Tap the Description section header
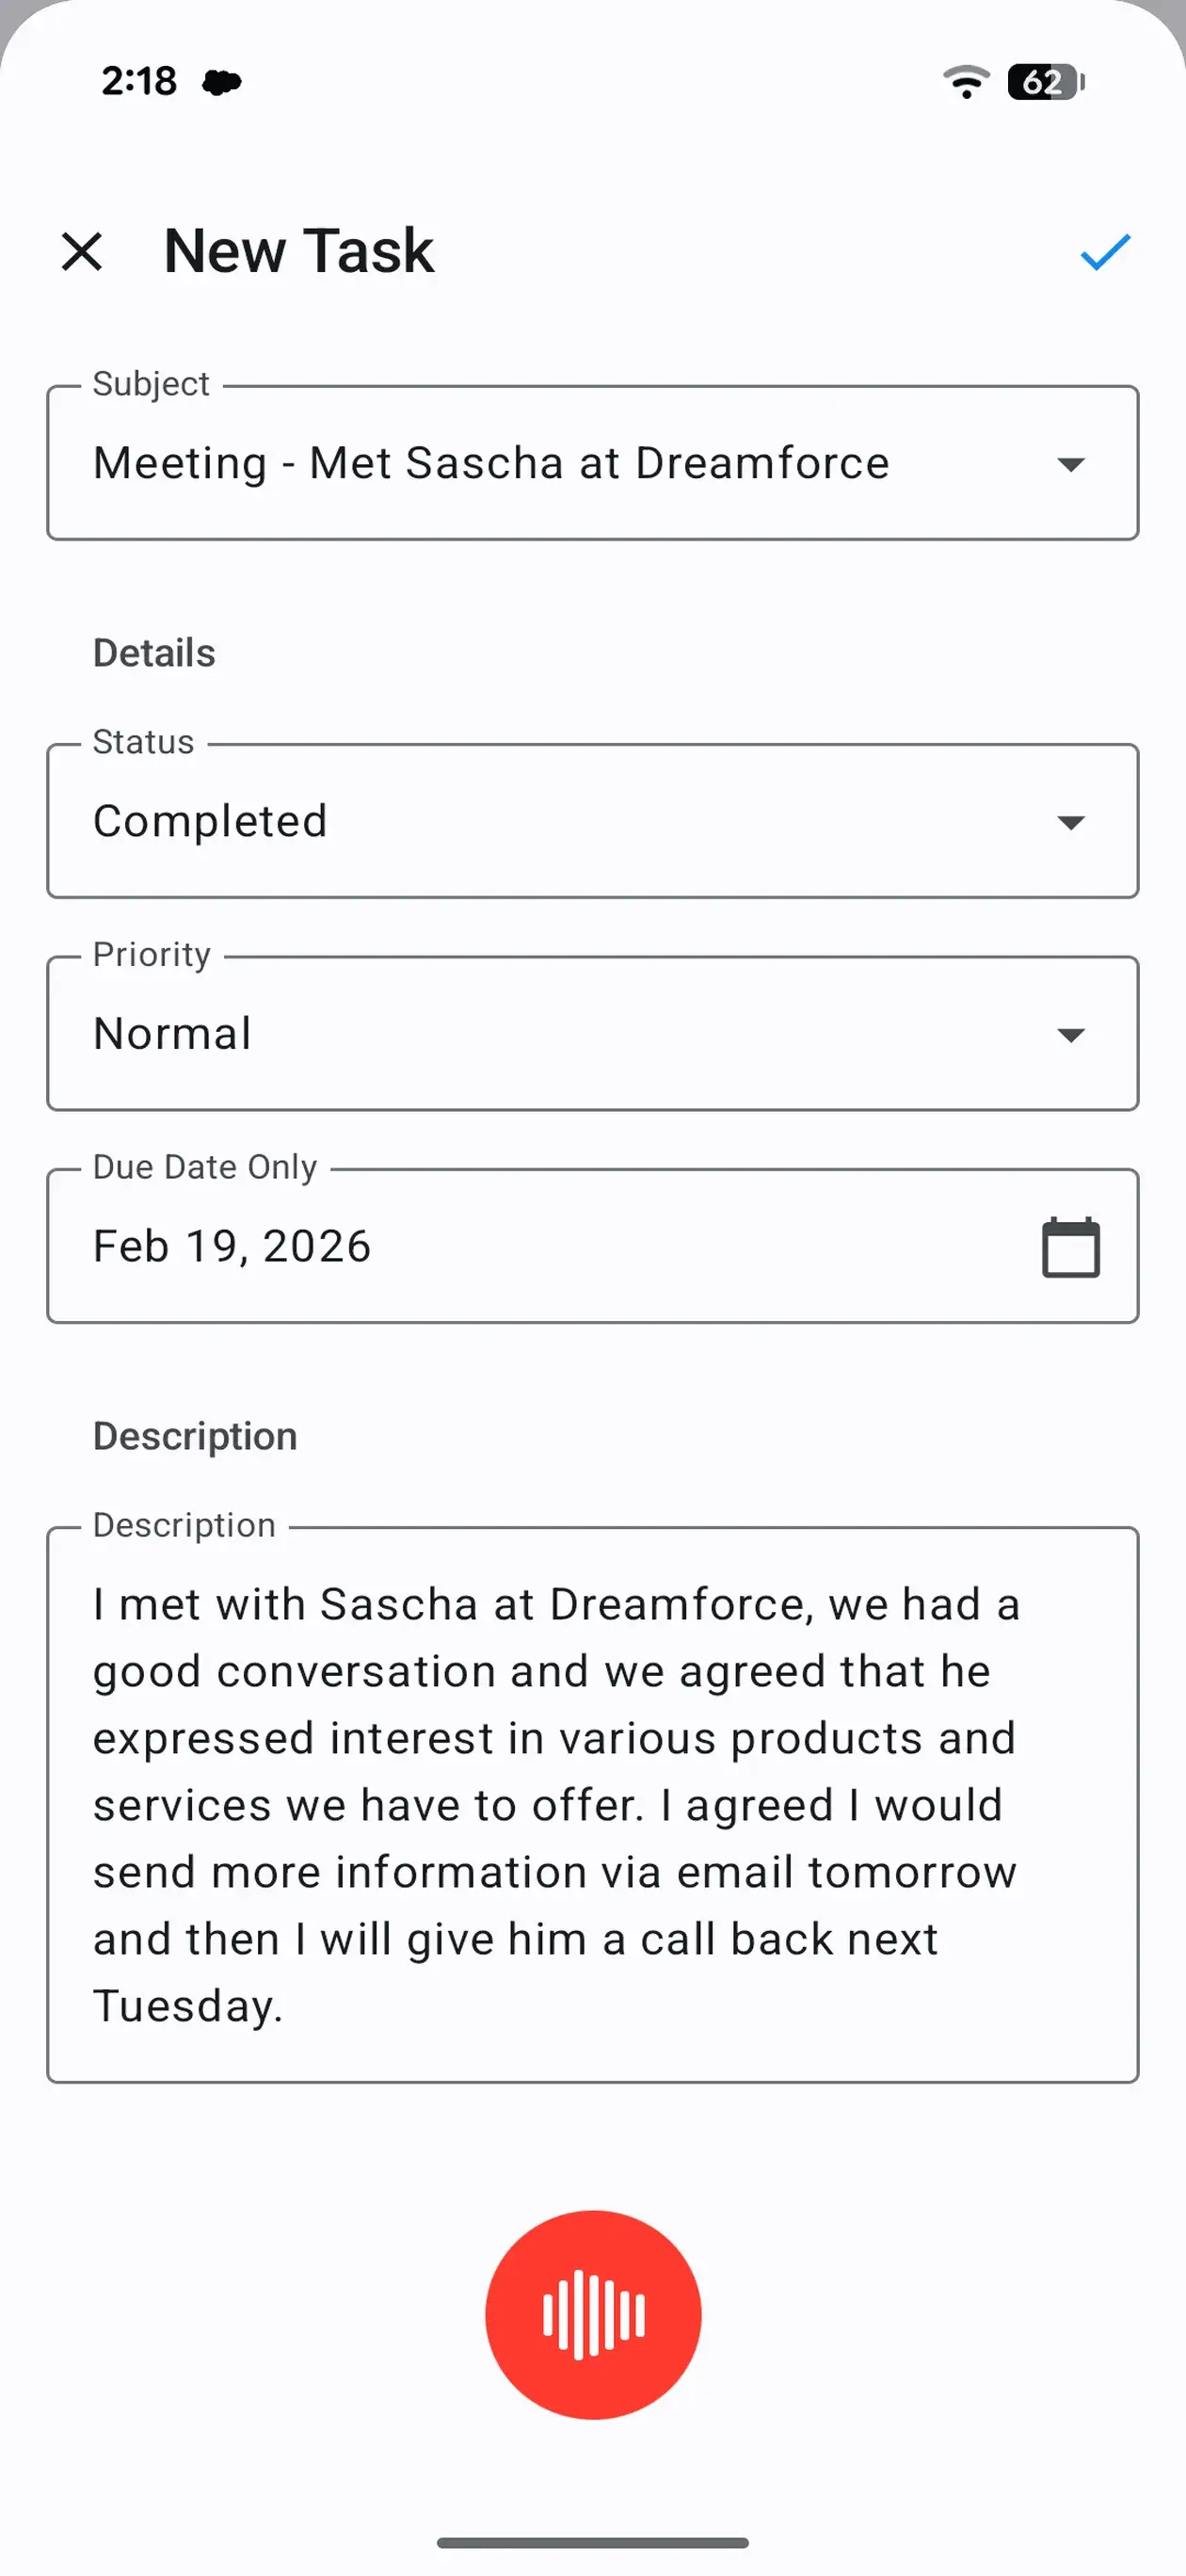Screen dimensions: 1186x2576 [193, 1434]
